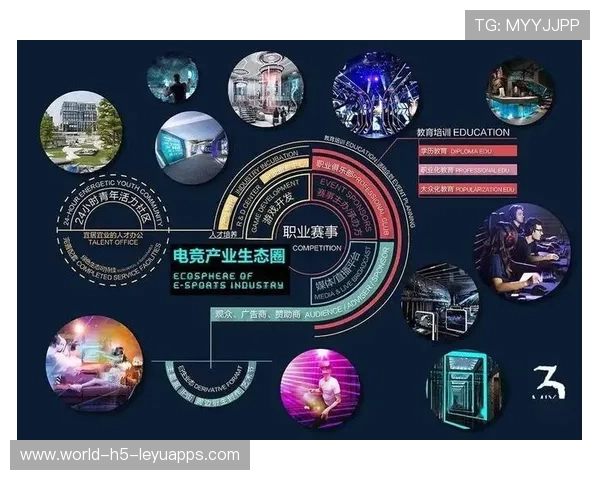Select the futuristic corridor with wall screens image

192,148
